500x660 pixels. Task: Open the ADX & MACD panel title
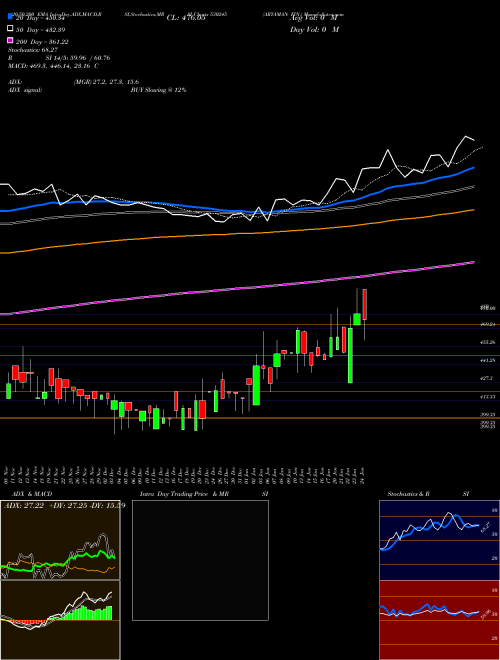click(32, 494)
